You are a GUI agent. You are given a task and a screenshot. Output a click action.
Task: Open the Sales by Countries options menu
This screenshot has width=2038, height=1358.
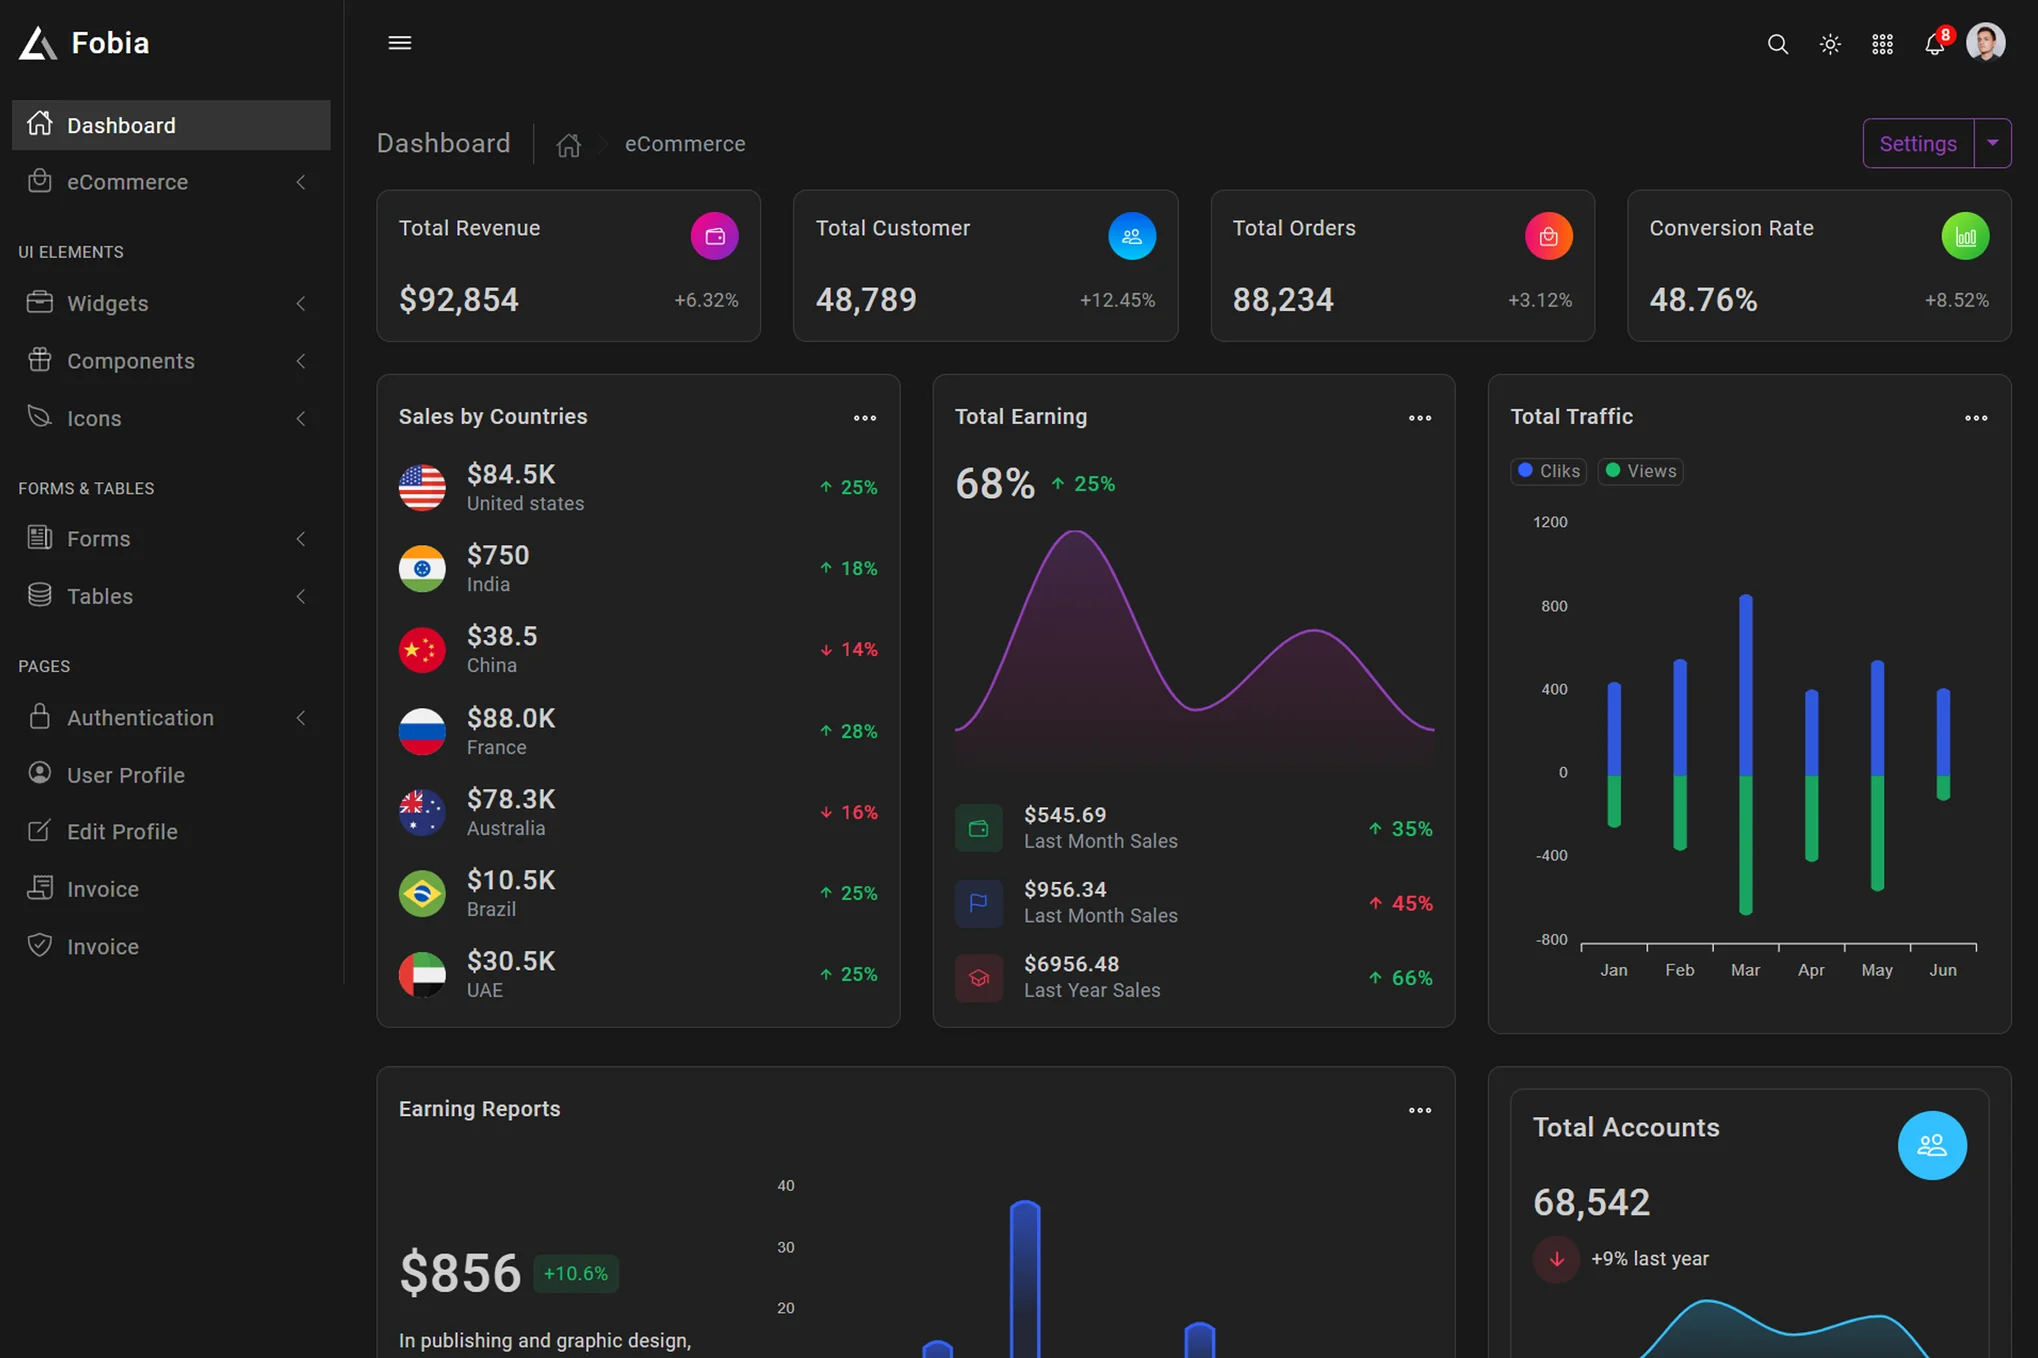click(864, 418)
